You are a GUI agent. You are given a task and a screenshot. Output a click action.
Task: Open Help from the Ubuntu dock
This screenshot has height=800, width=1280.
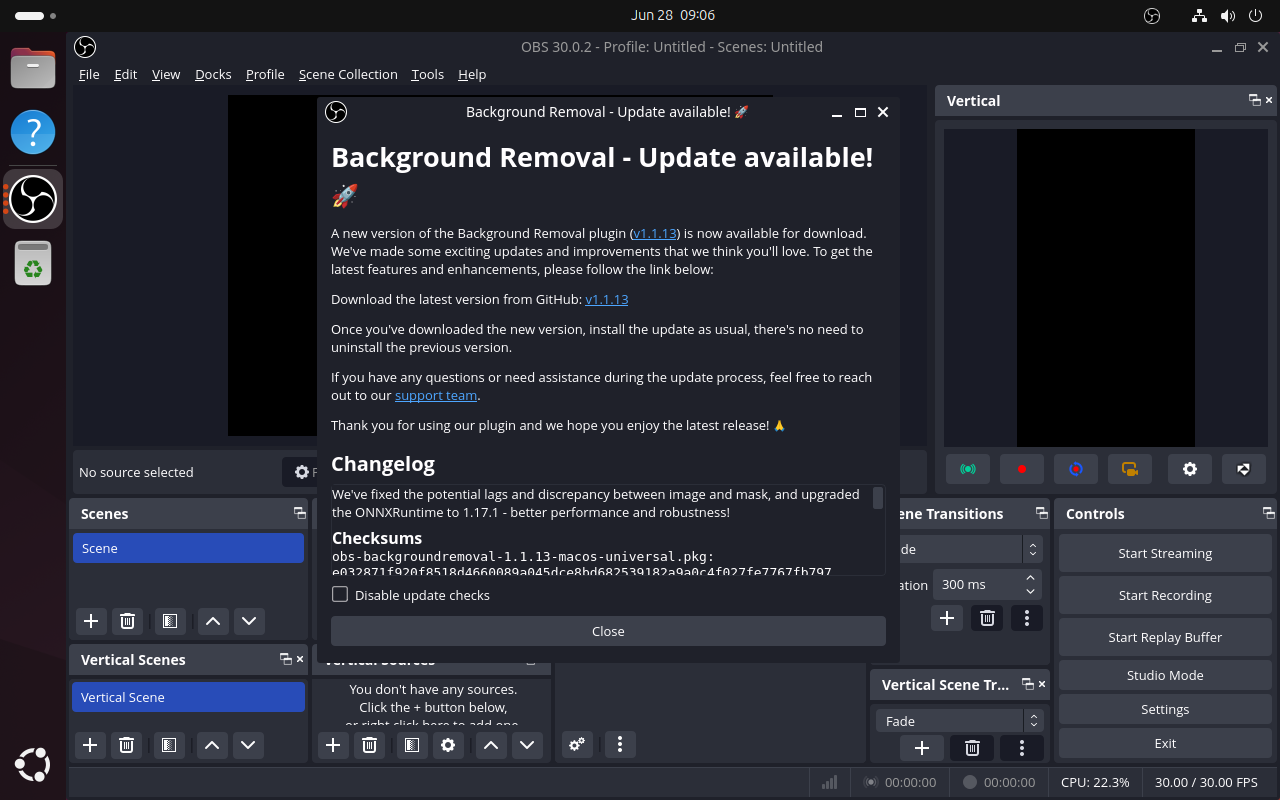click(x=33, y=132)
